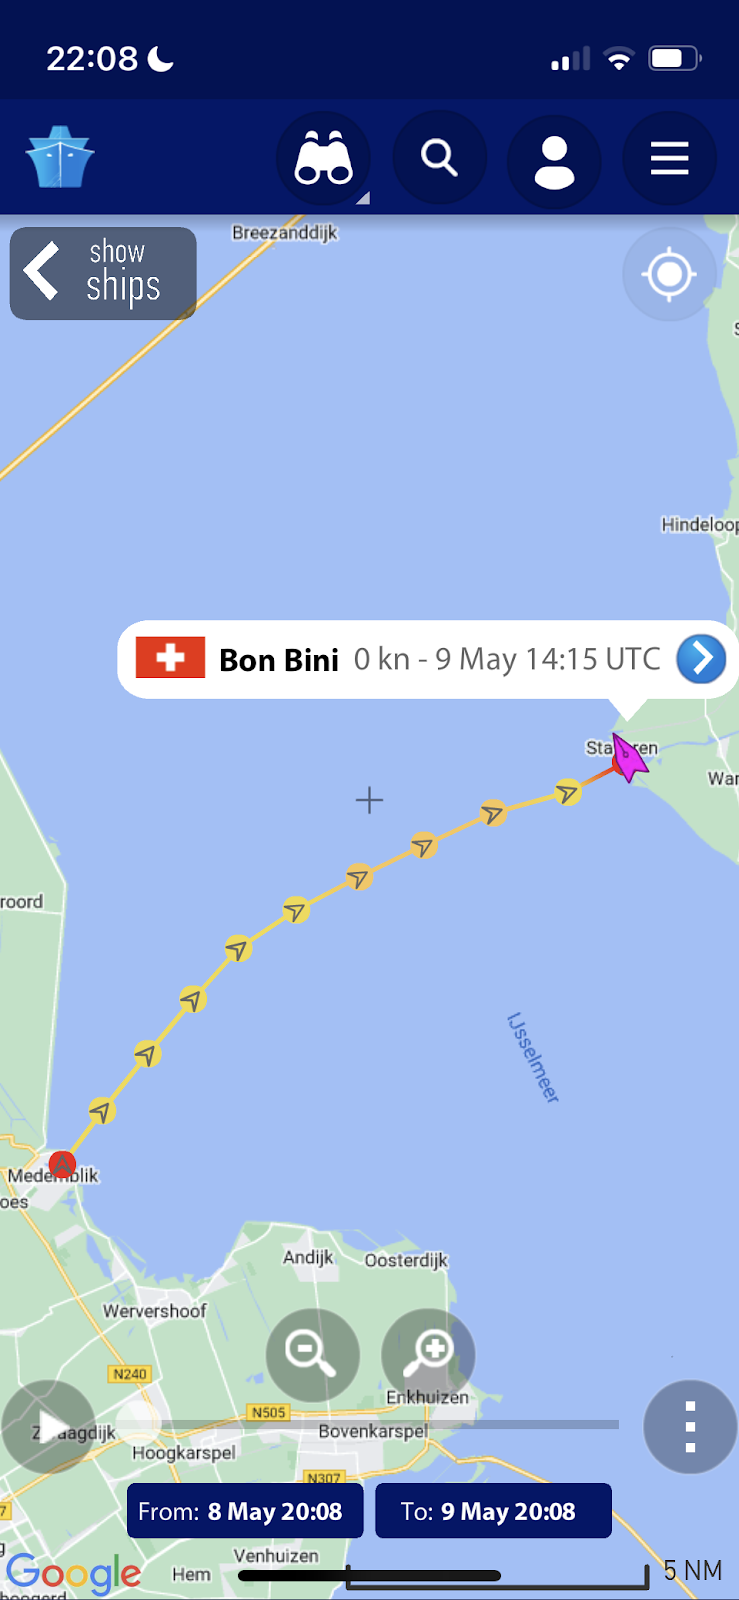Open the Google logo link
The image size is (739, 1600).
74,1574
